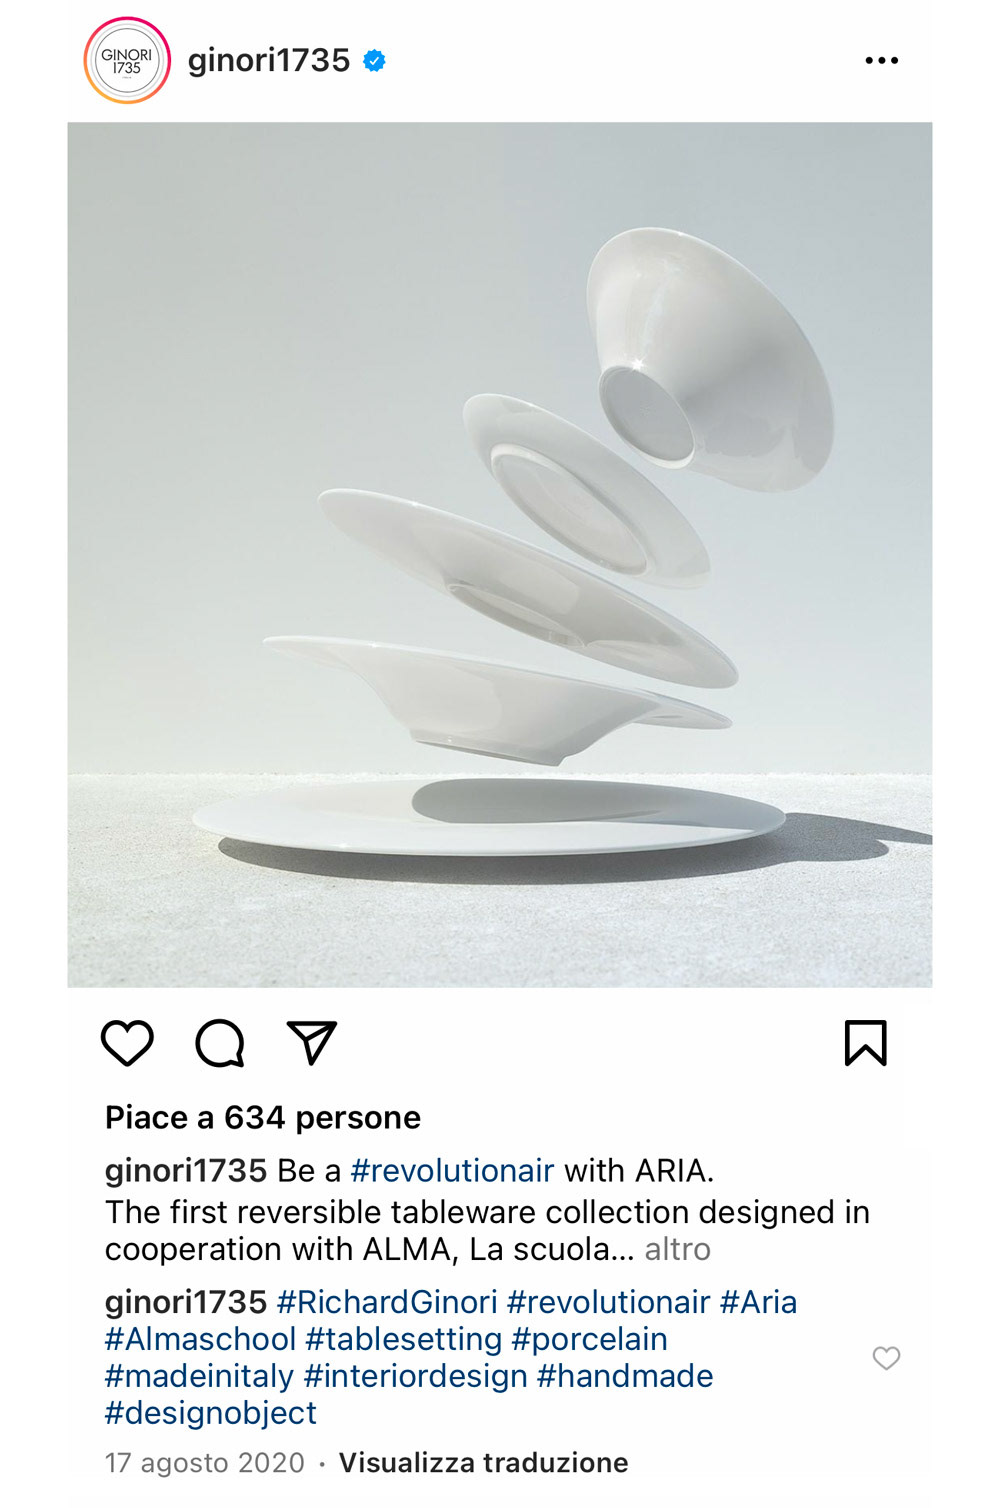The image size is (1000, 1508).
Task: Save the post using bookmark icon
Action: pos(865,1043)
